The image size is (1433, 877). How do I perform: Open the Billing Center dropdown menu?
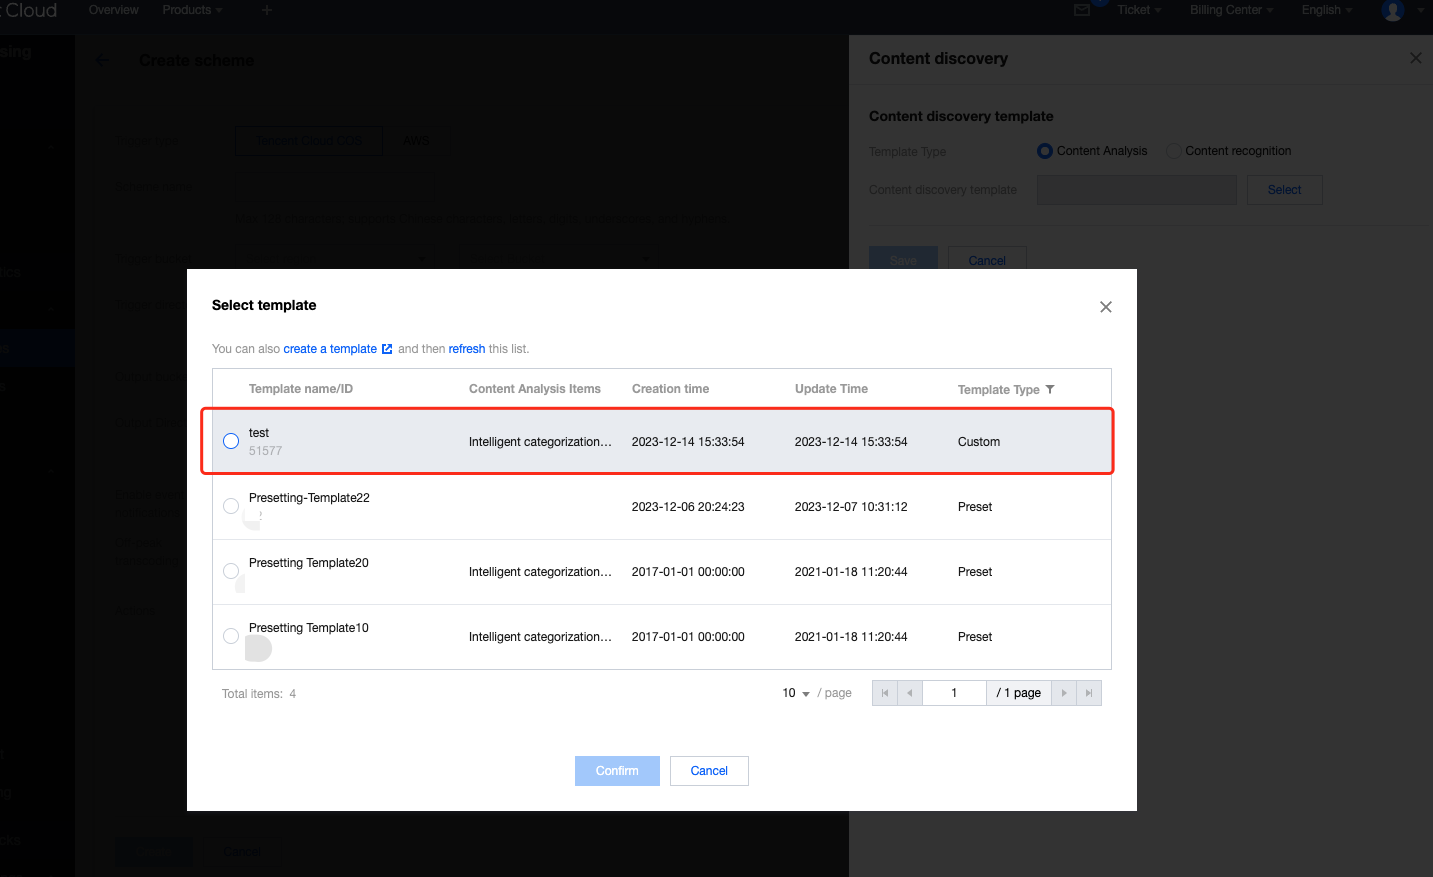click(x=1231, y=10)
